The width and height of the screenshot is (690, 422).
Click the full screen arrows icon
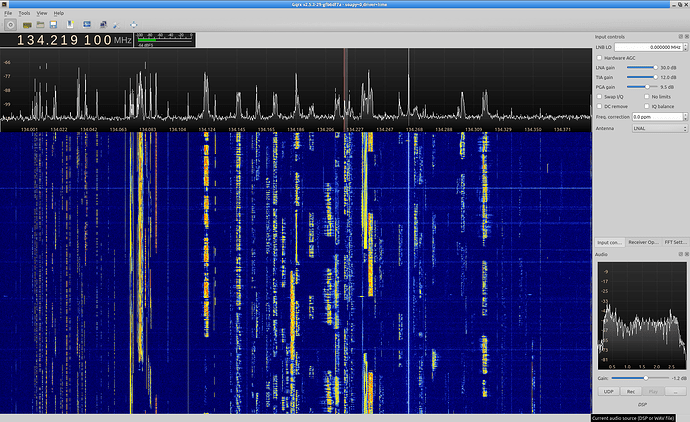click(134, 25)
